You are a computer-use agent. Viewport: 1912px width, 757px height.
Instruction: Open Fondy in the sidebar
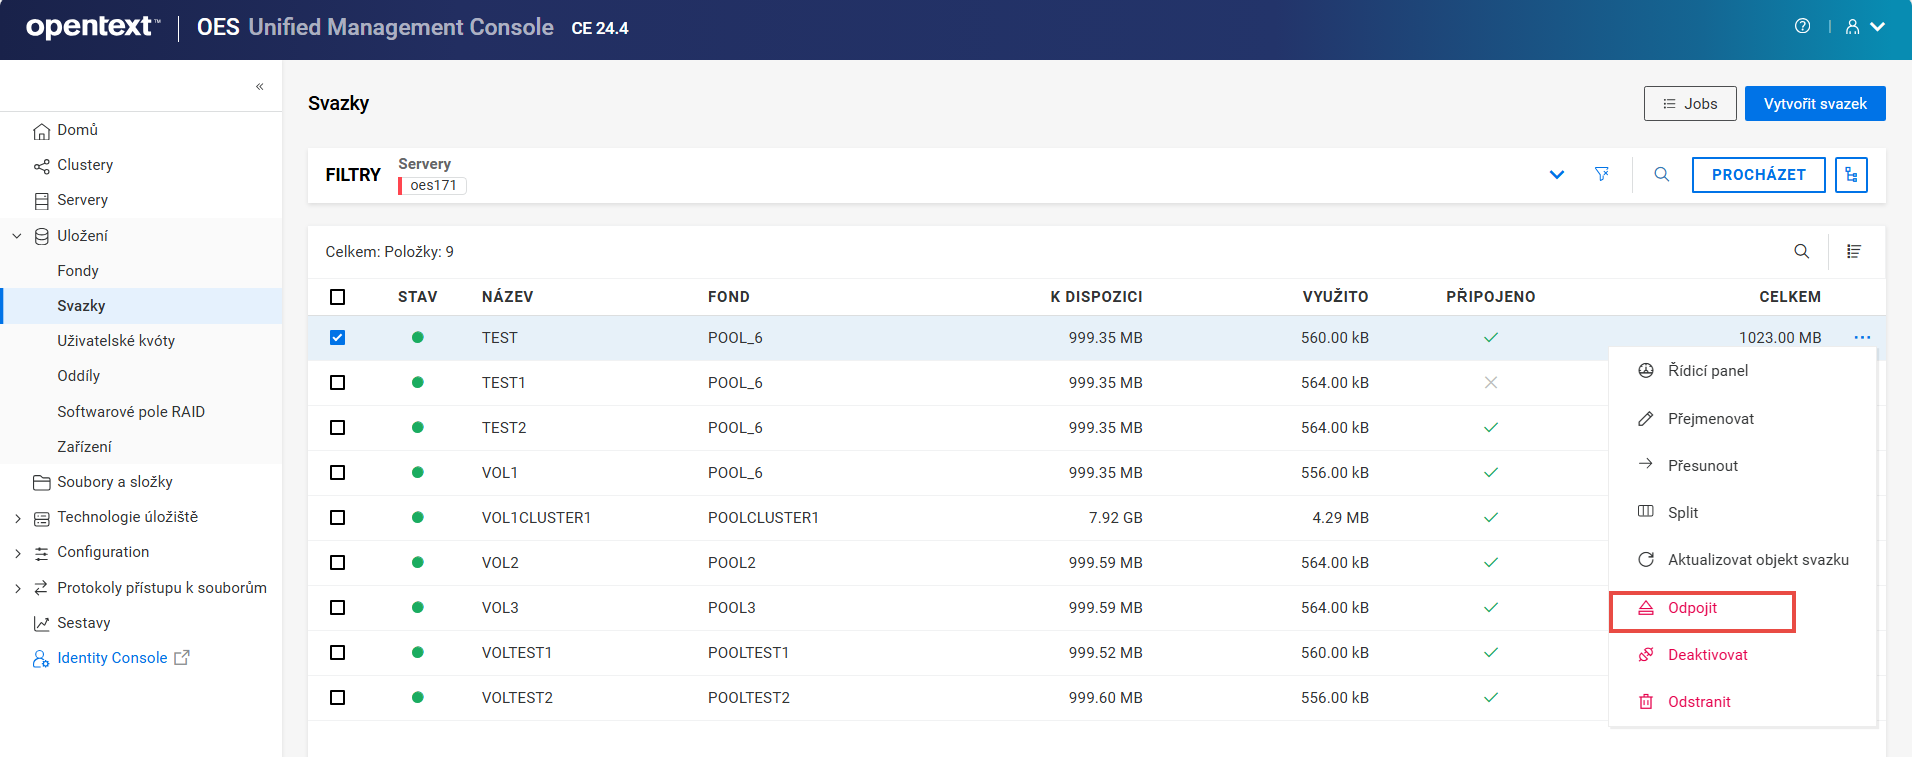[x=78, y=271]
